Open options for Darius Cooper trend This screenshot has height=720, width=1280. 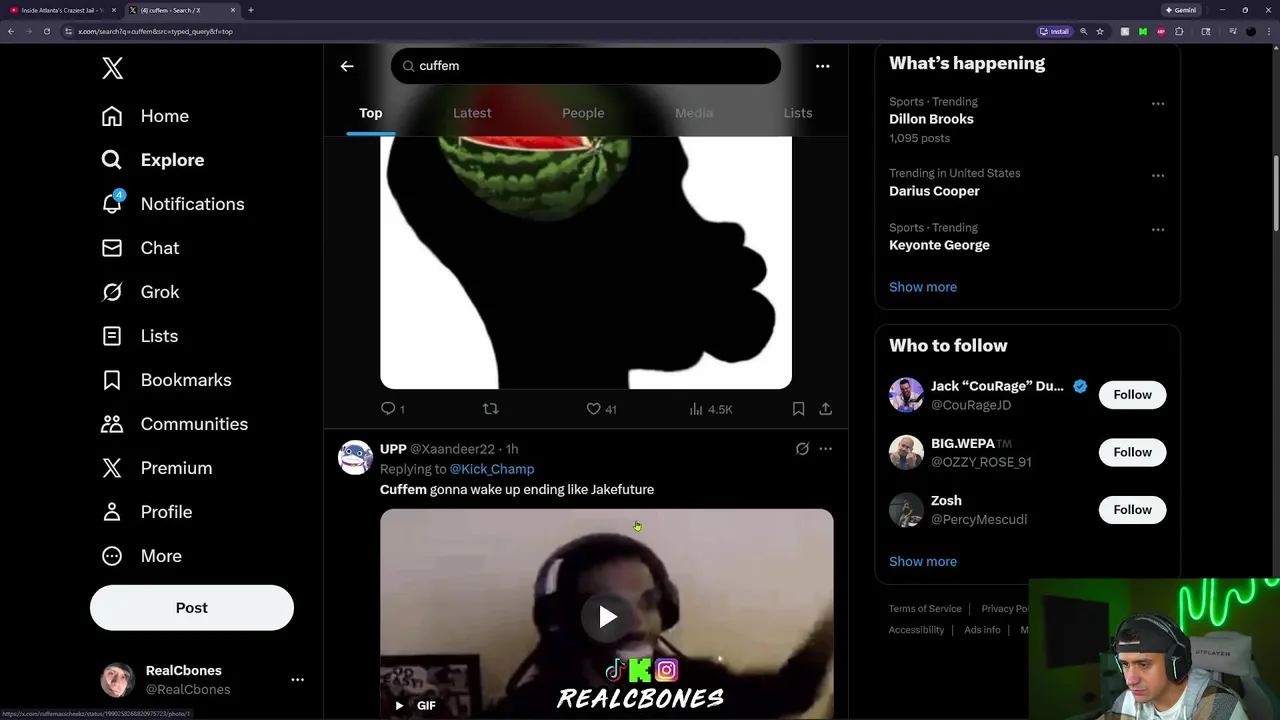1158,175
